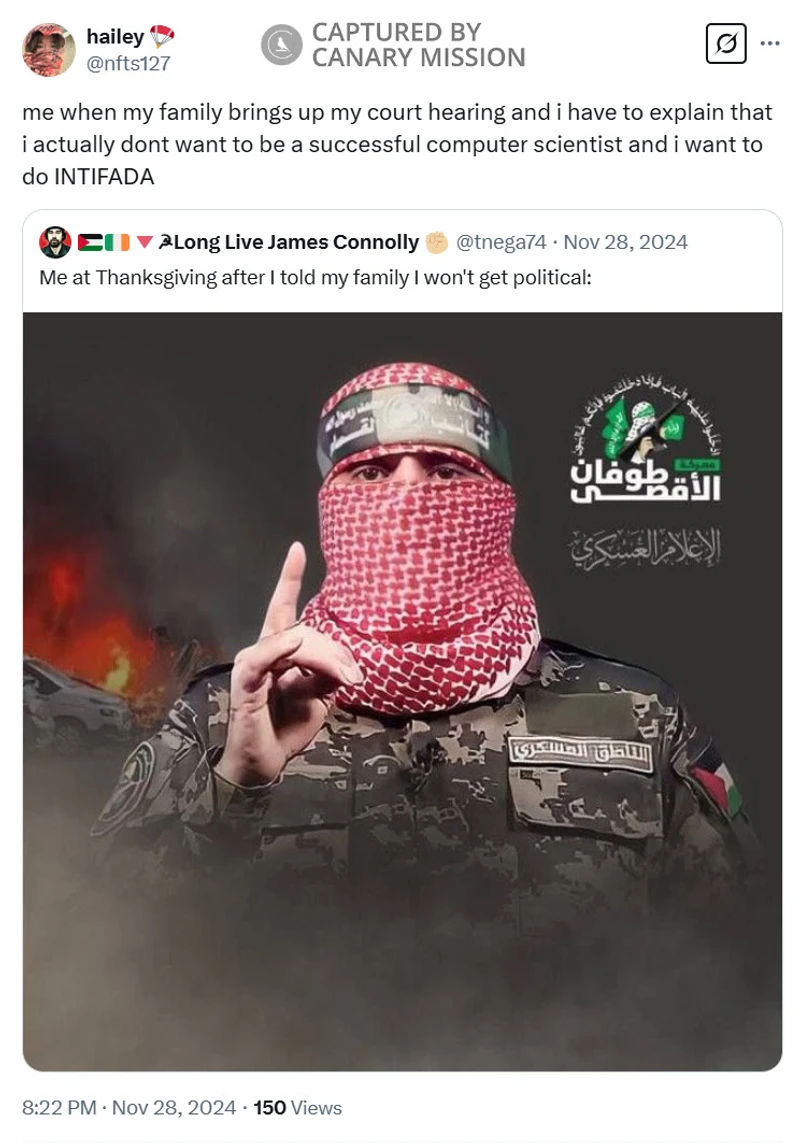The image size is (800, 1143).
Task: Visit the @nfts127 handle
Action: coord(128,63)
